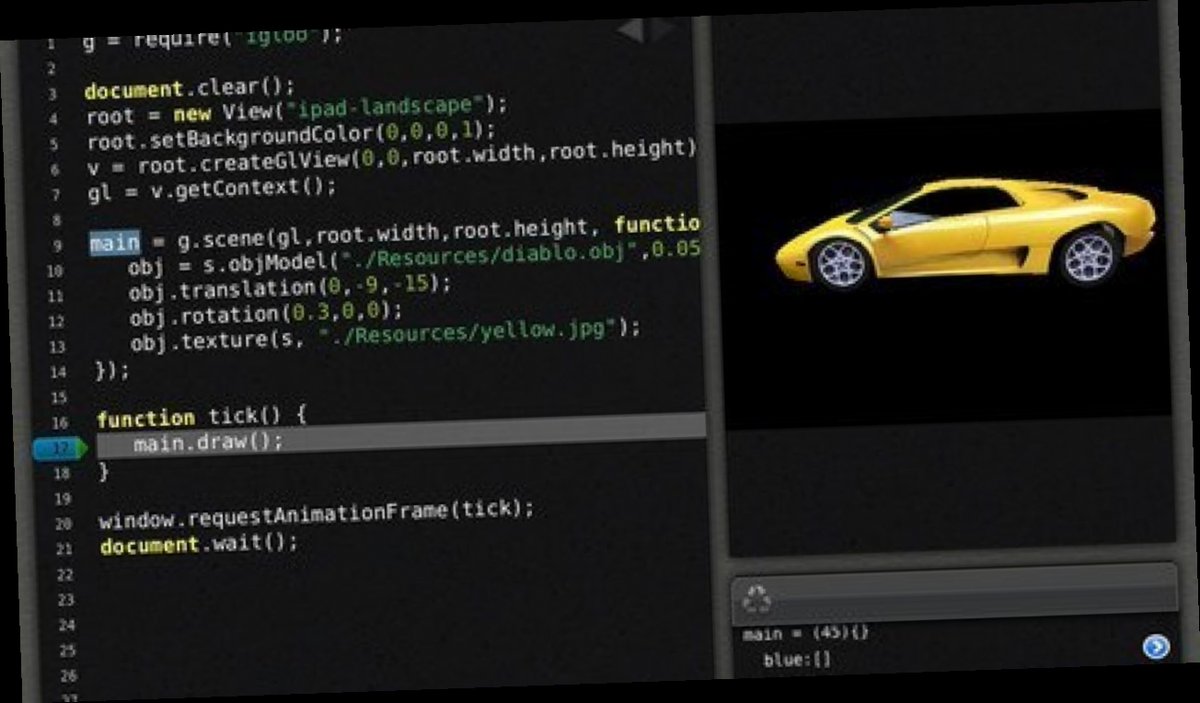The image size is (1200, 703).
Task: Clear the console using the recycle icon
Action: [757, 596]
